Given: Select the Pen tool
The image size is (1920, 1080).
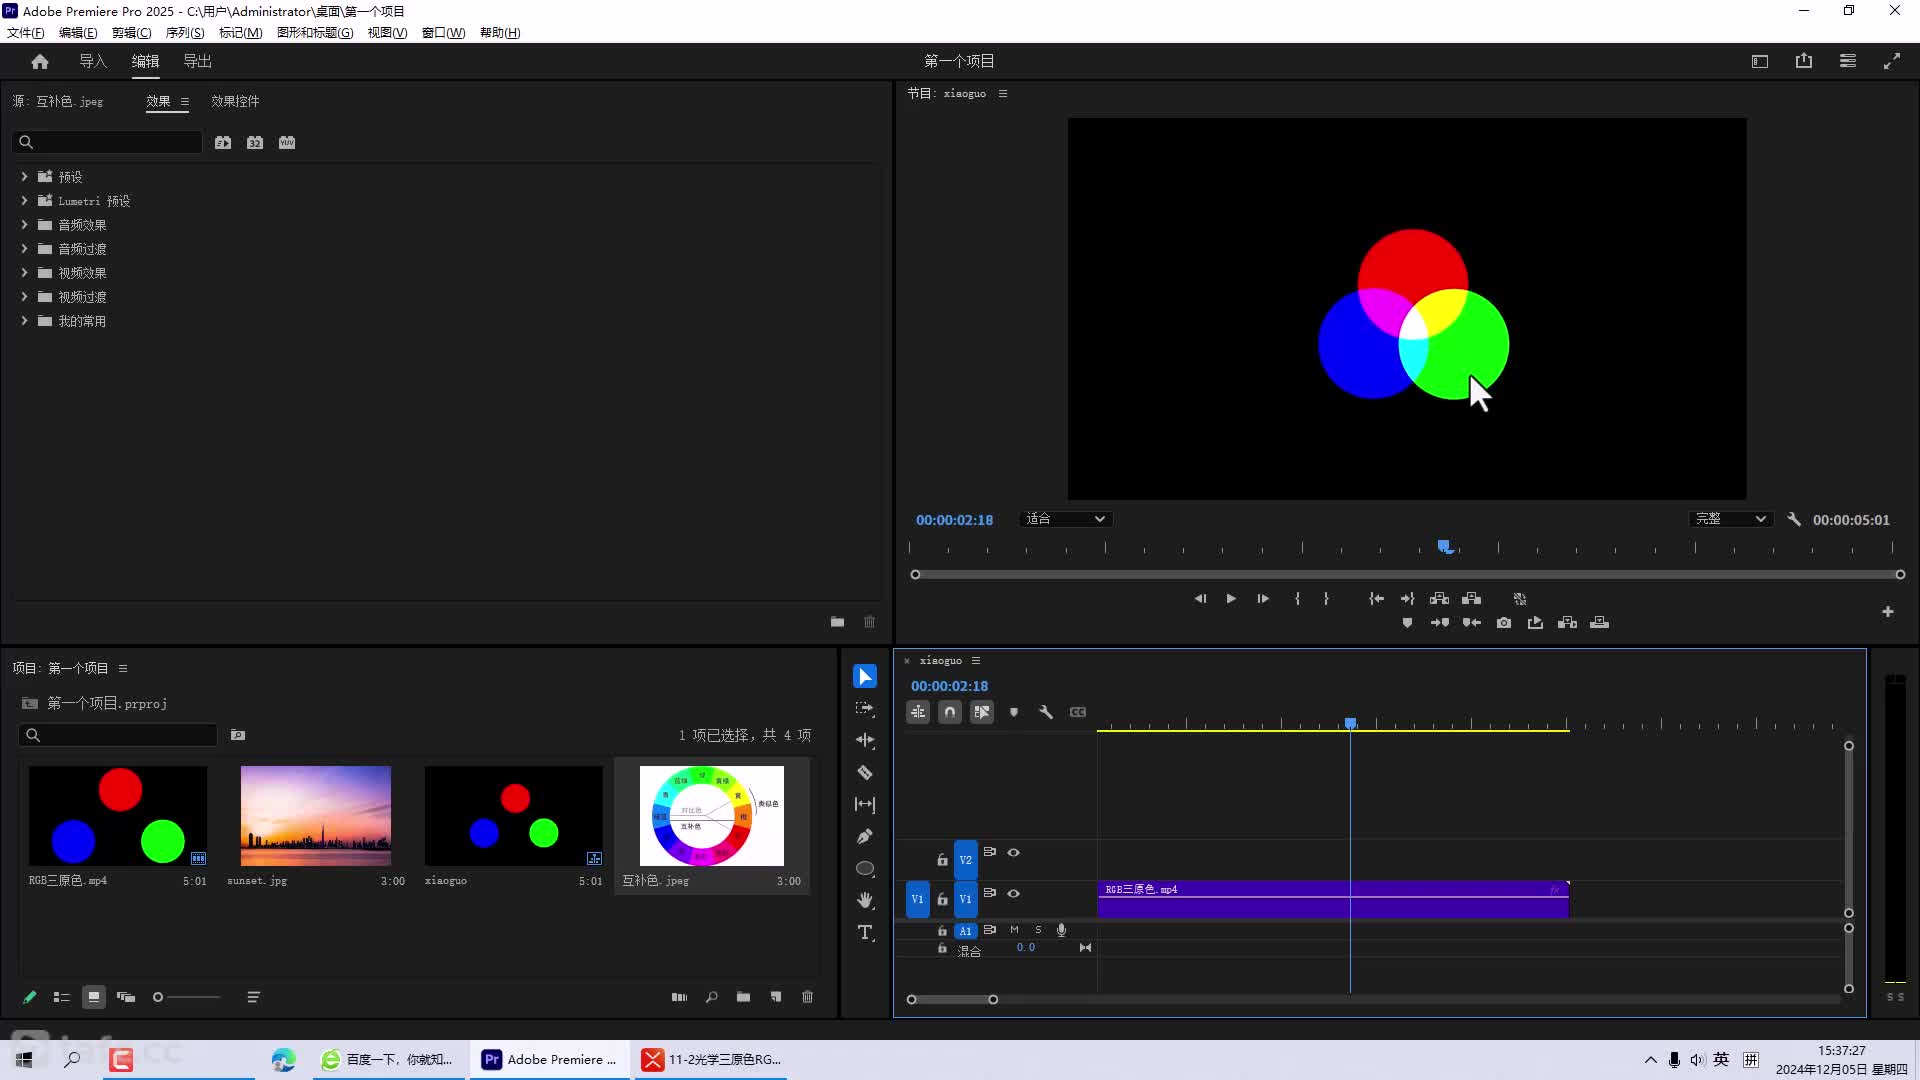Looking at the screenshot, I should pos(865,836).
